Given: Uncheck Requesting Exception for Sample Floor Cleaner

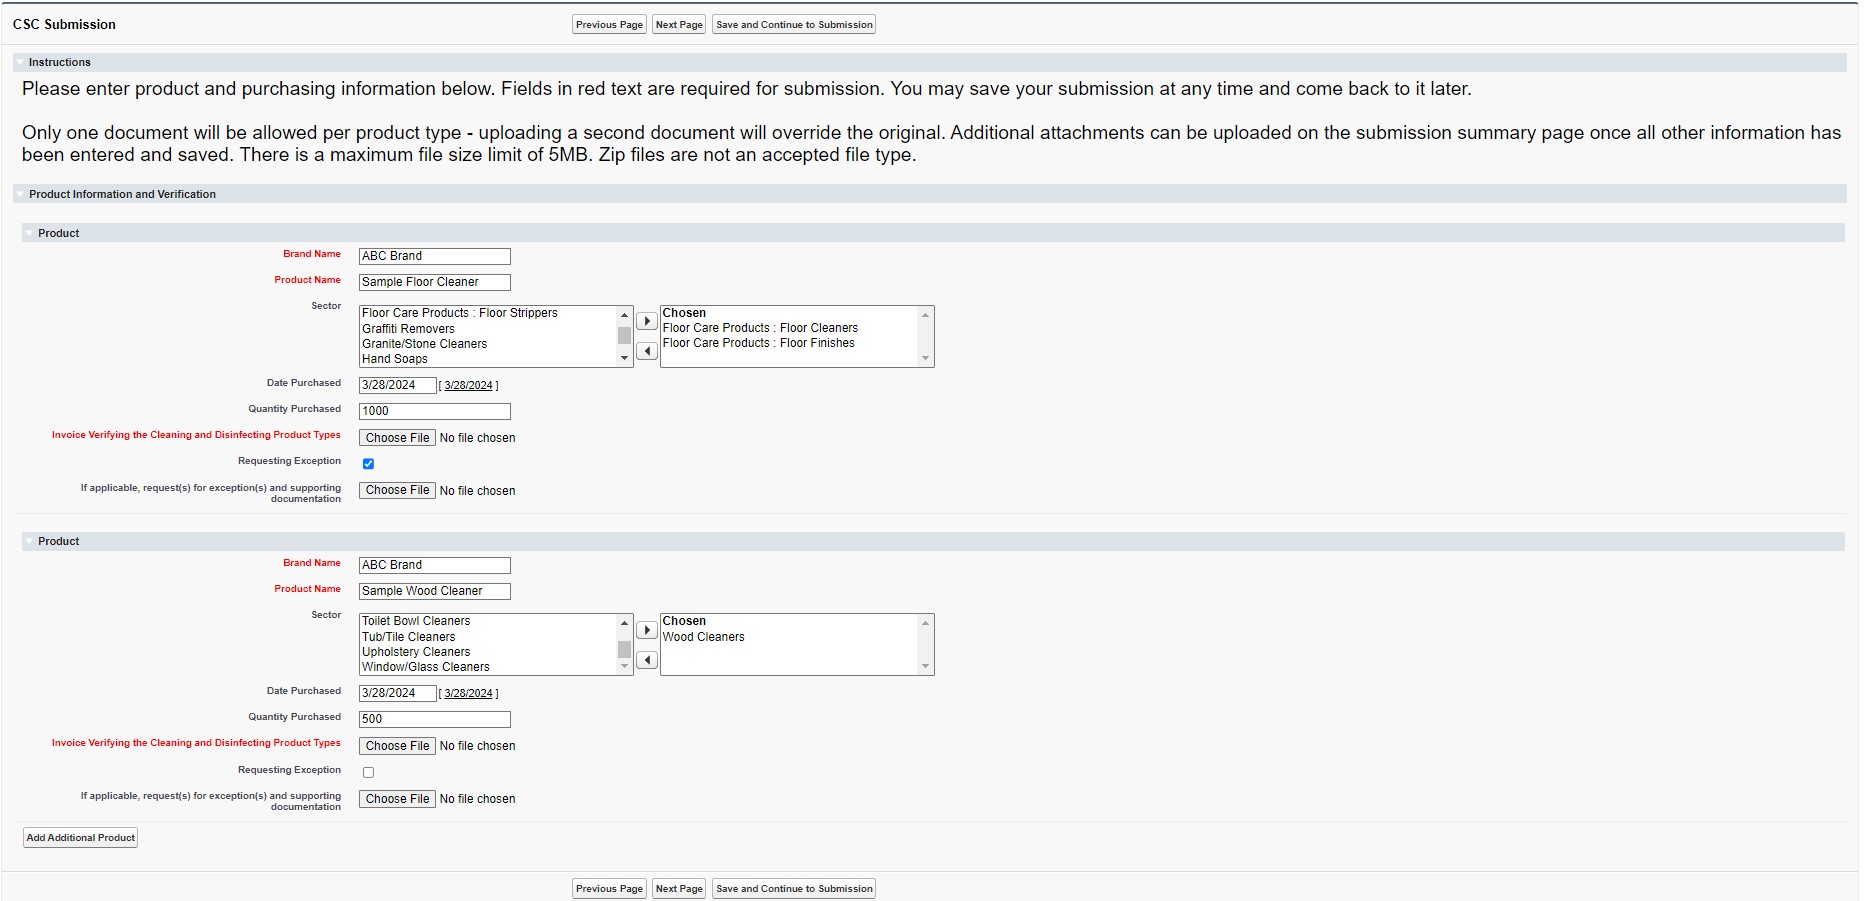Looking at the screenshot, I should point(368,464).
